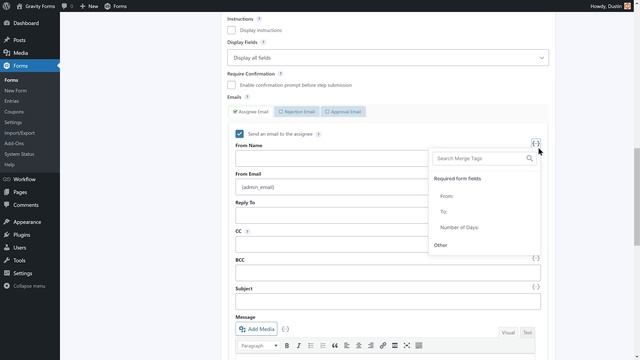The image size is (640, 360).
Task: Open the Add-Ons submenu link
Action: [14, 144]
